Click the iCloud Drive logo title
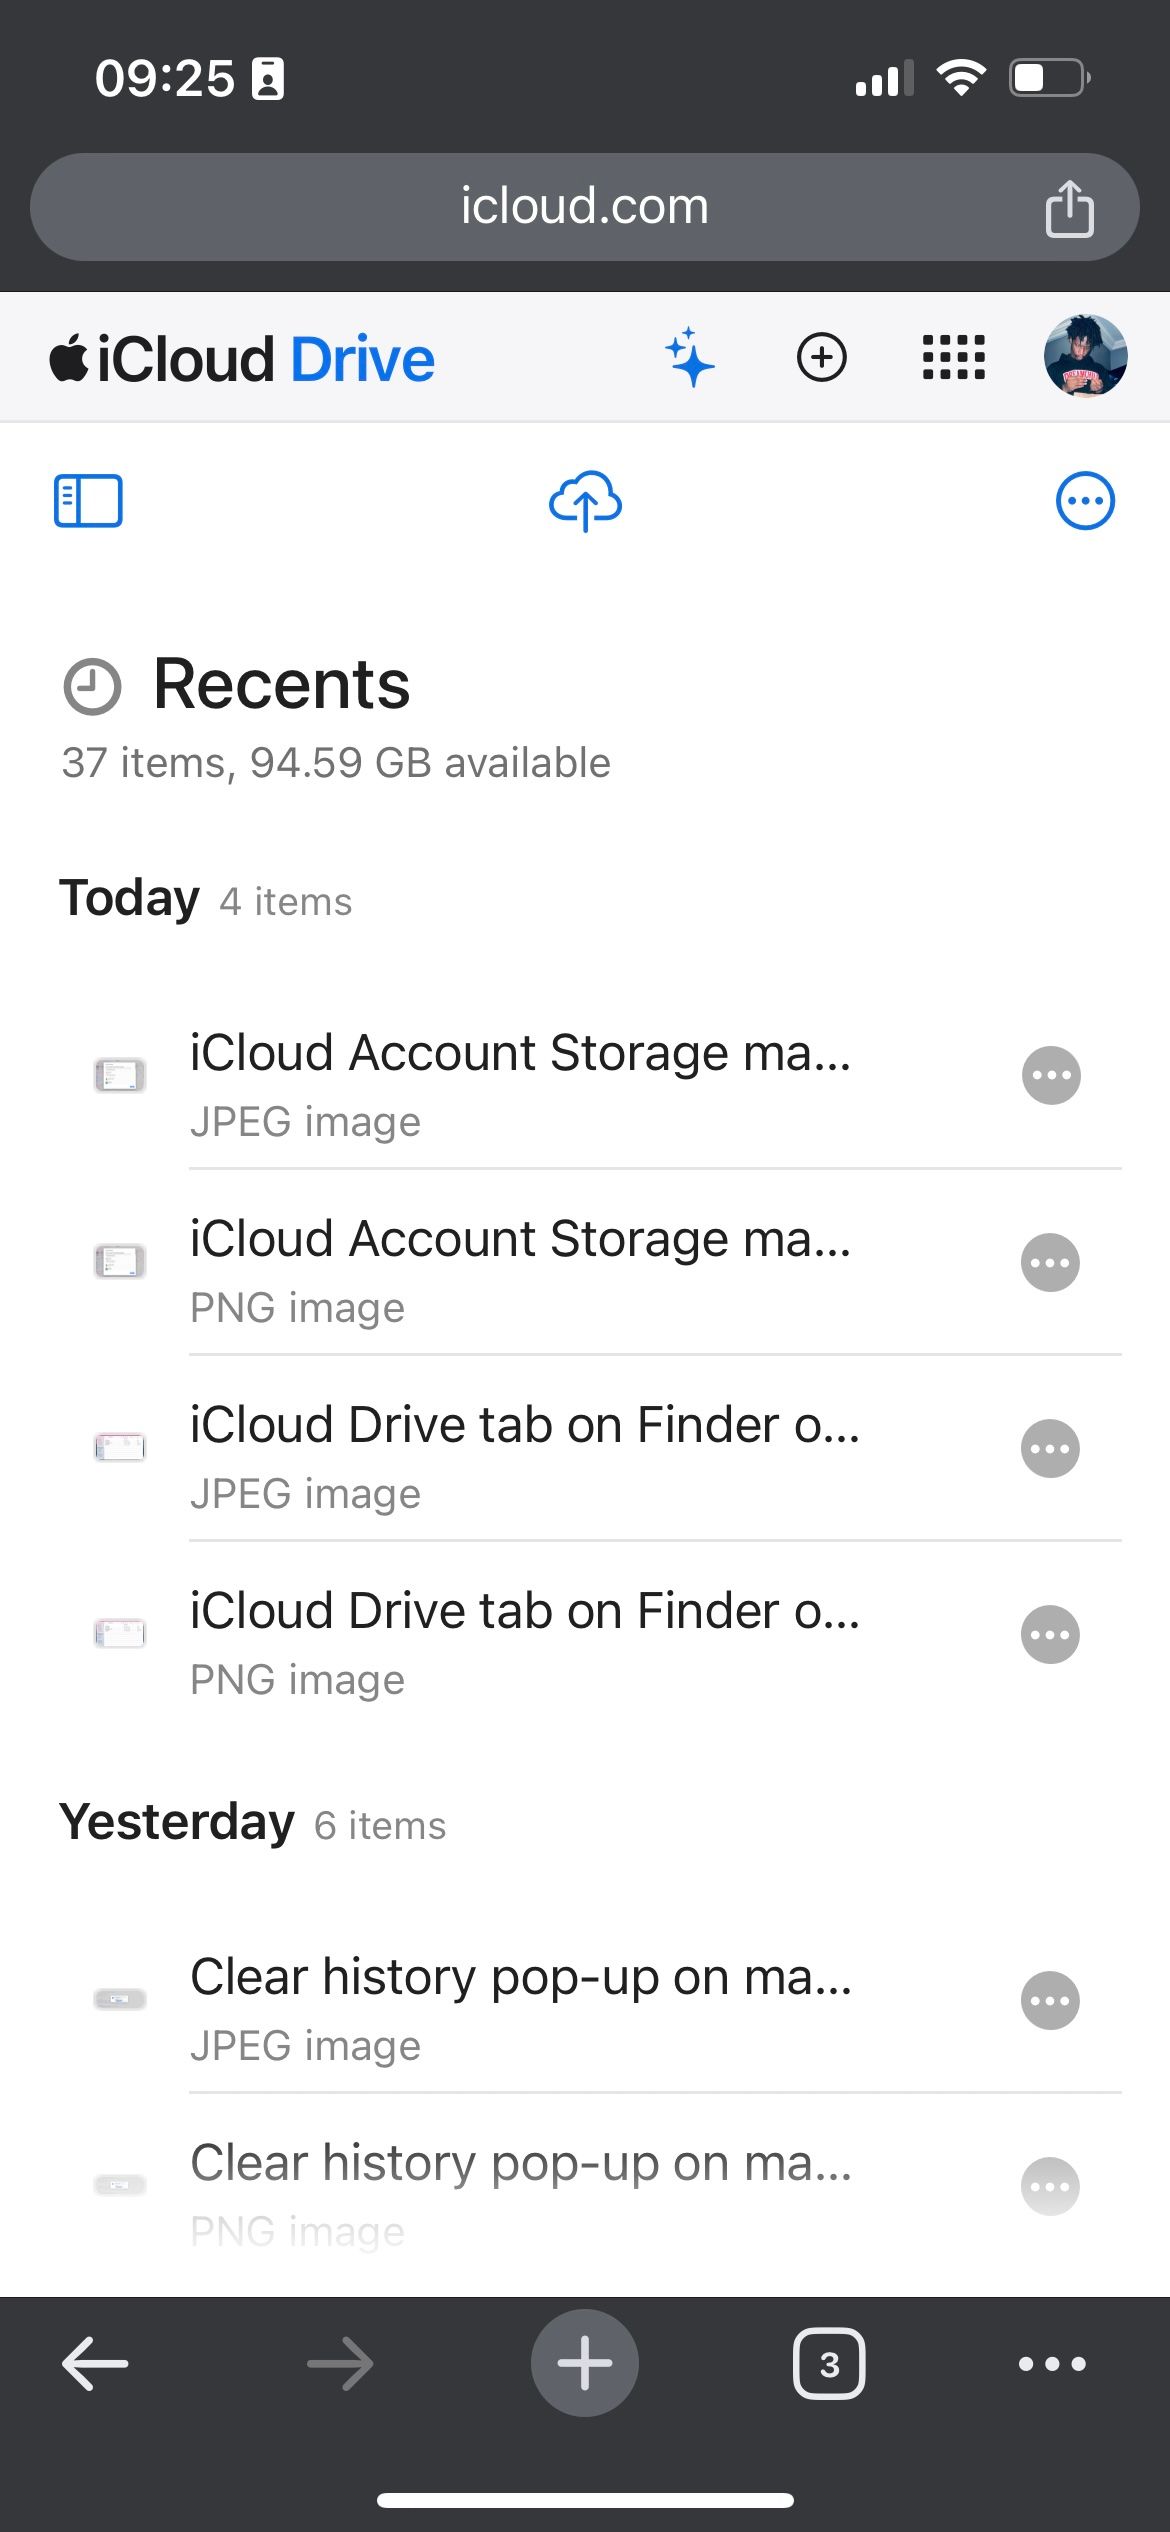The width and height of the screenshot is (1170, 2532). 243,359
